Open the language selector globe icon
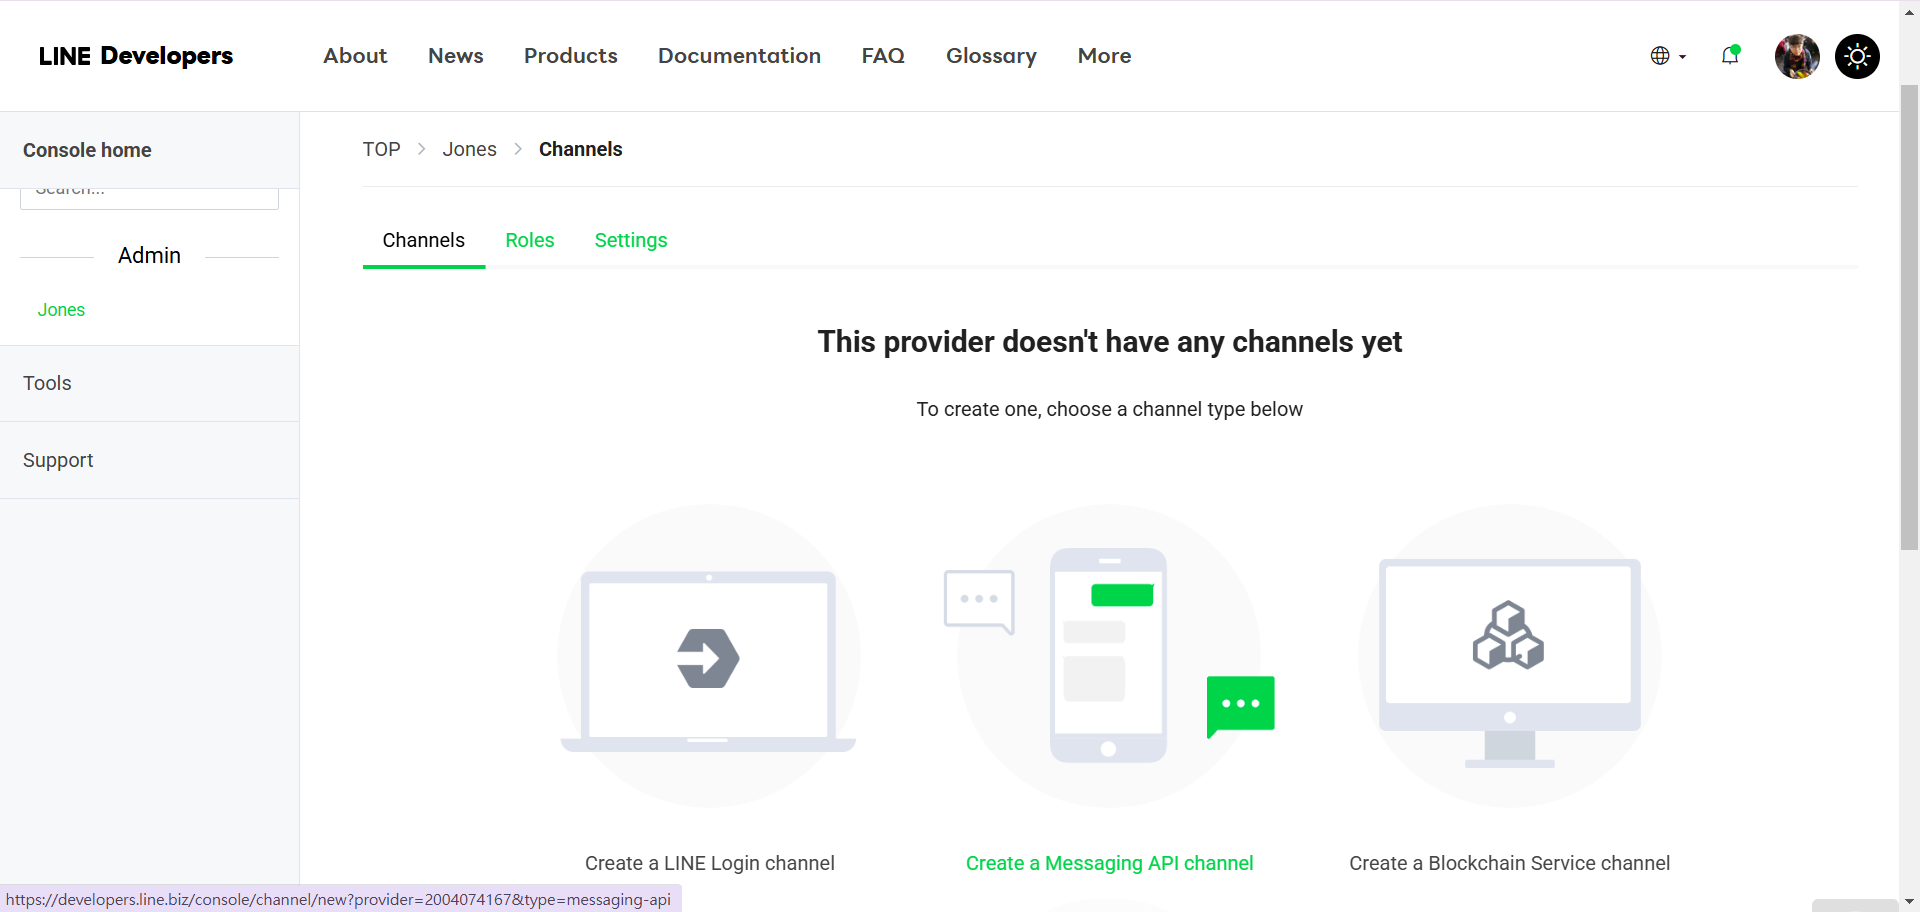This screenshot has height=912, width=1920. point(1660,56)
